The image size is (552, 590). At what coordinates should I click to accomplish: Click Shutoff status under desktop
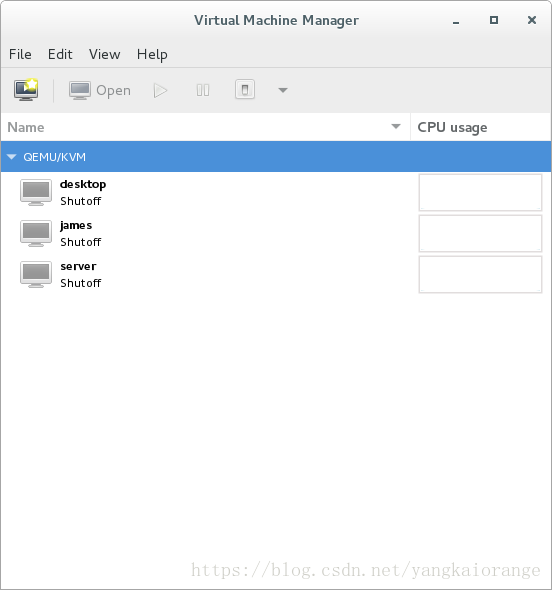pos(81,201)
